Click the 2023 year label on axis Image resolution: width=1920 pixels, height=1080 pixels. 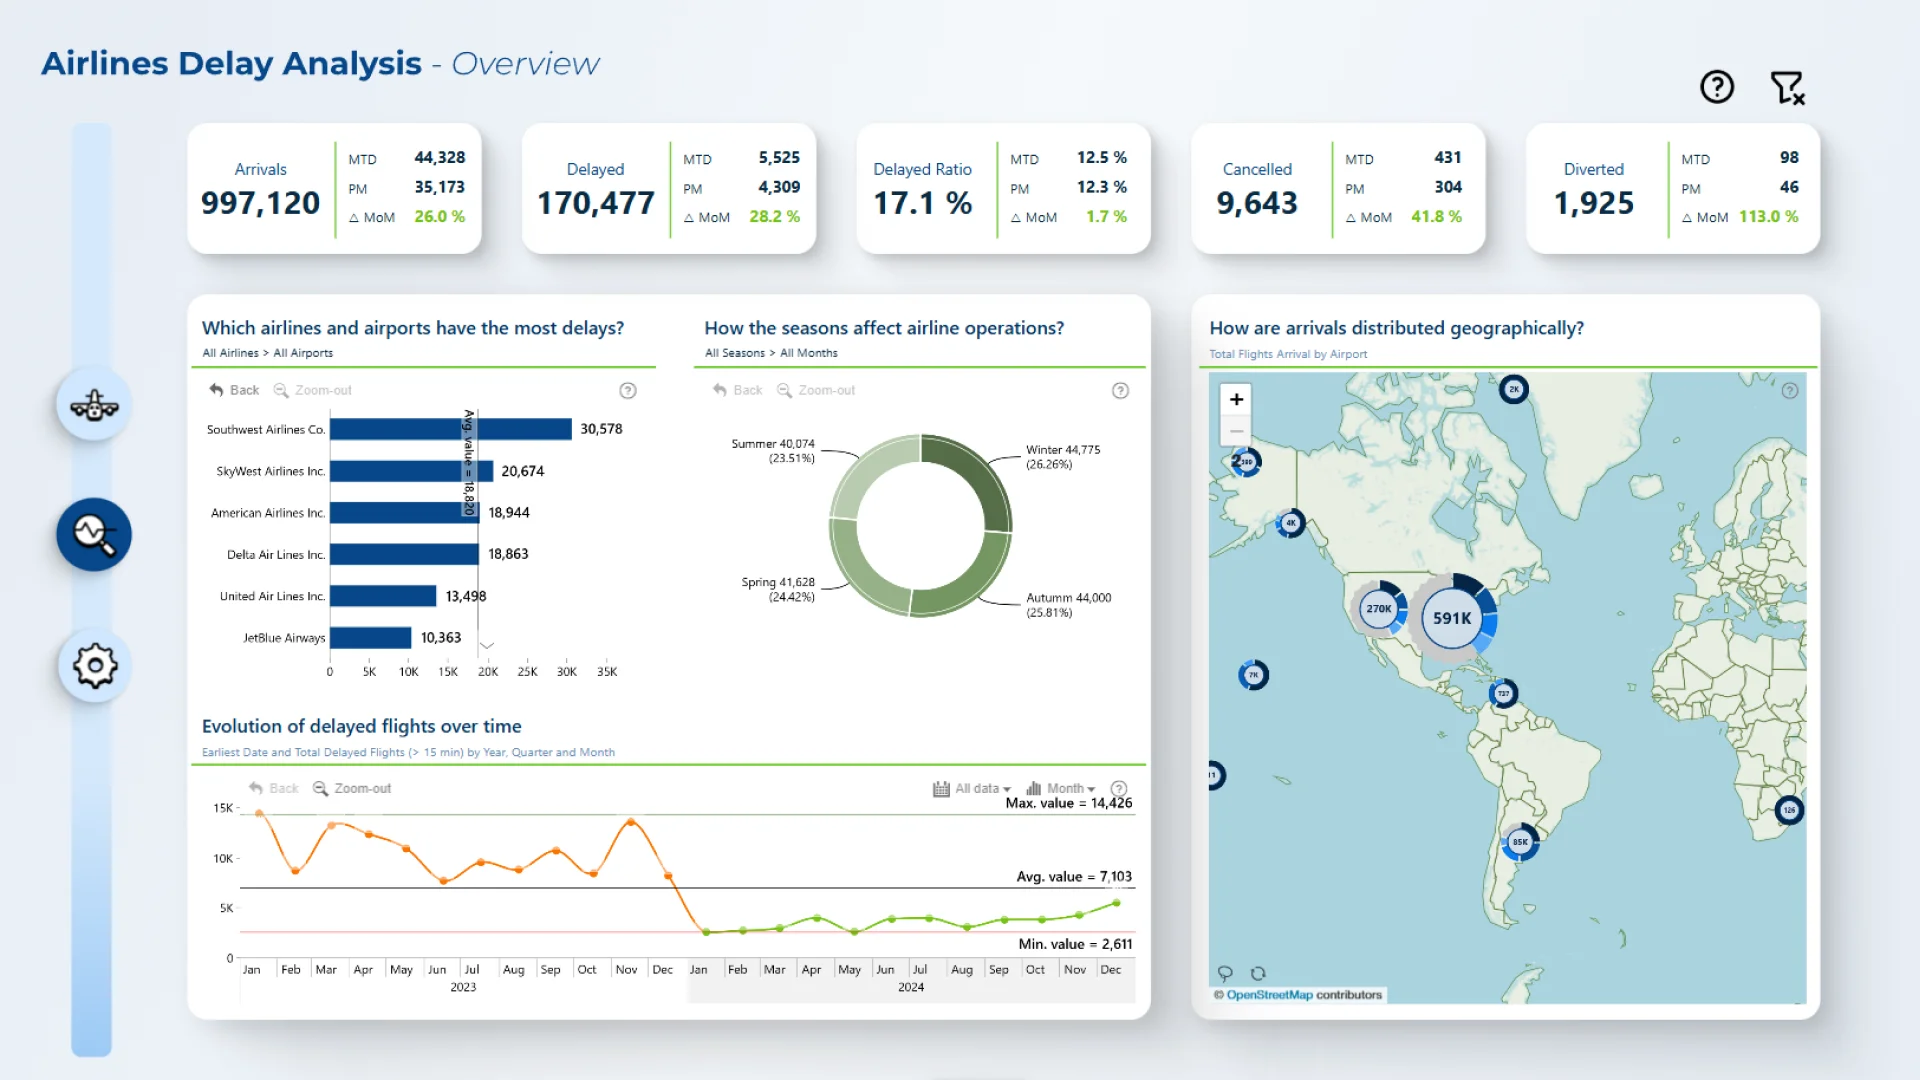tap(463, 987)
